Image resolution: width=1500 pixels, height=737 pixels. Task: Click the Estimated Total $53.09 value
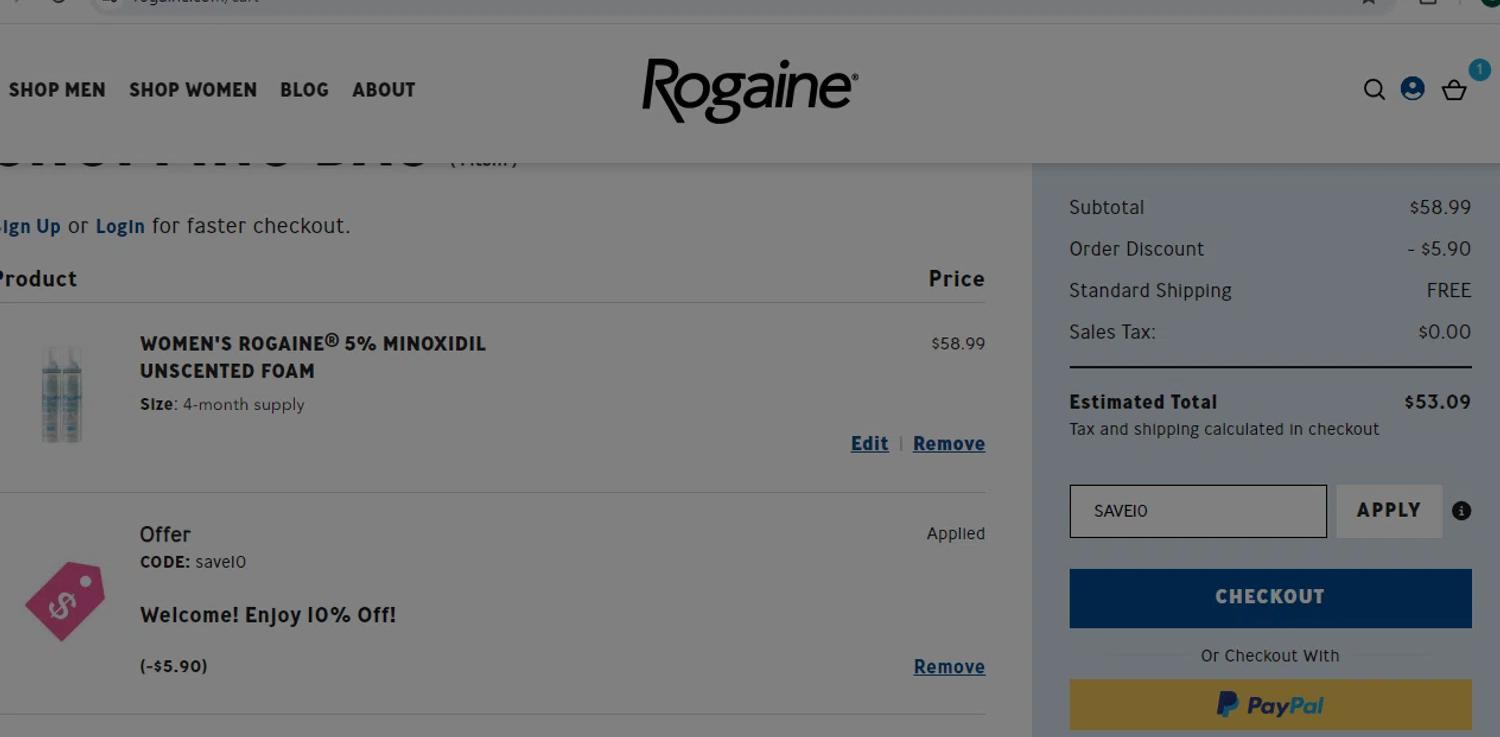(x=1437, y=402)
